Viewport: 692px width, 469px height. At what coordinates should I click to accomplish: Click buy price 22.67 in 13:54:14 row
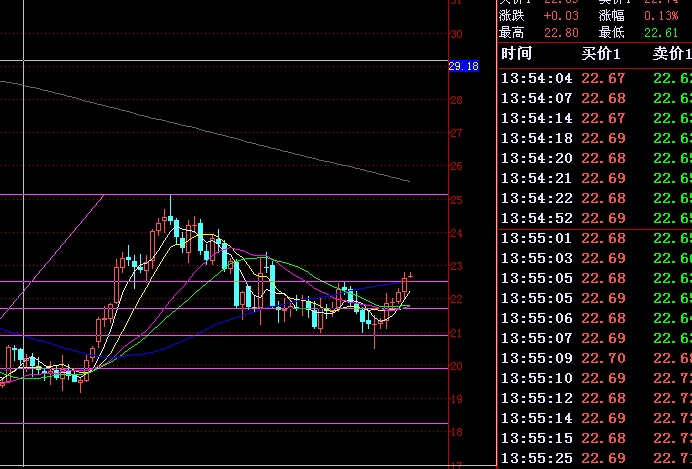(x=603, y=118)
